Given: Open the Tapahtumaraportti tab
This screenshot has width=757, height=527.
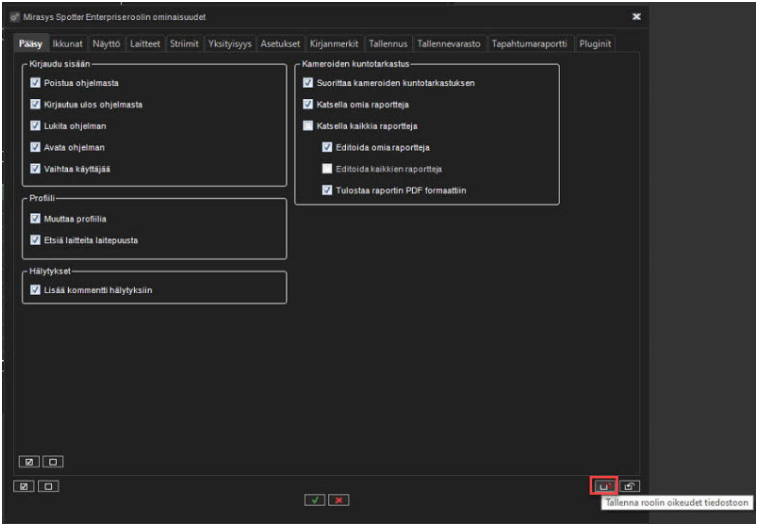Looking at the screenshot, I should coord(530,44).
